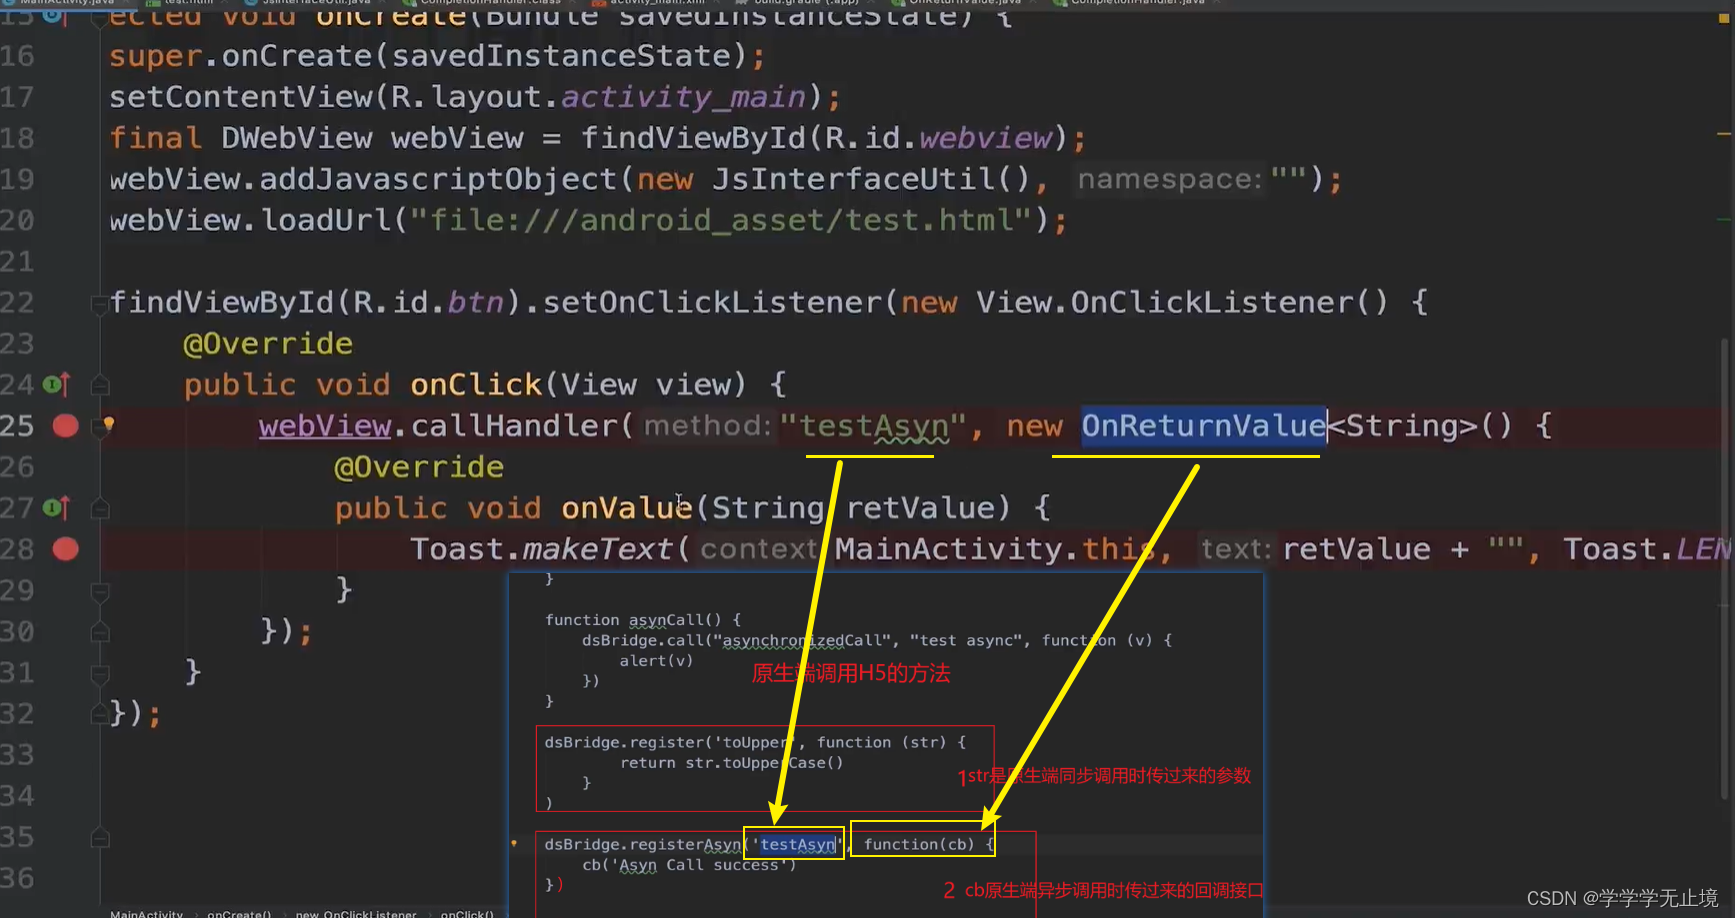Click the namespace parameter hint on line 19
Screen dimensions: 1735x918
point(1170,179)
